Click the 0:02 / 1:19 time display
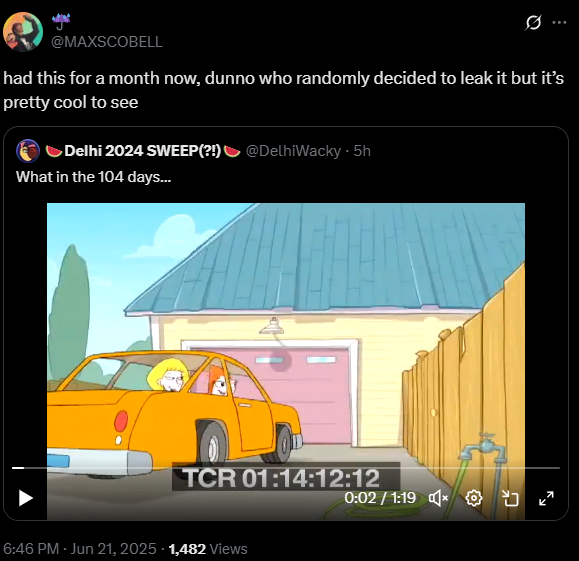Image resolution: width=579 pixels, height=561 pixels. (x=380, y=498)
